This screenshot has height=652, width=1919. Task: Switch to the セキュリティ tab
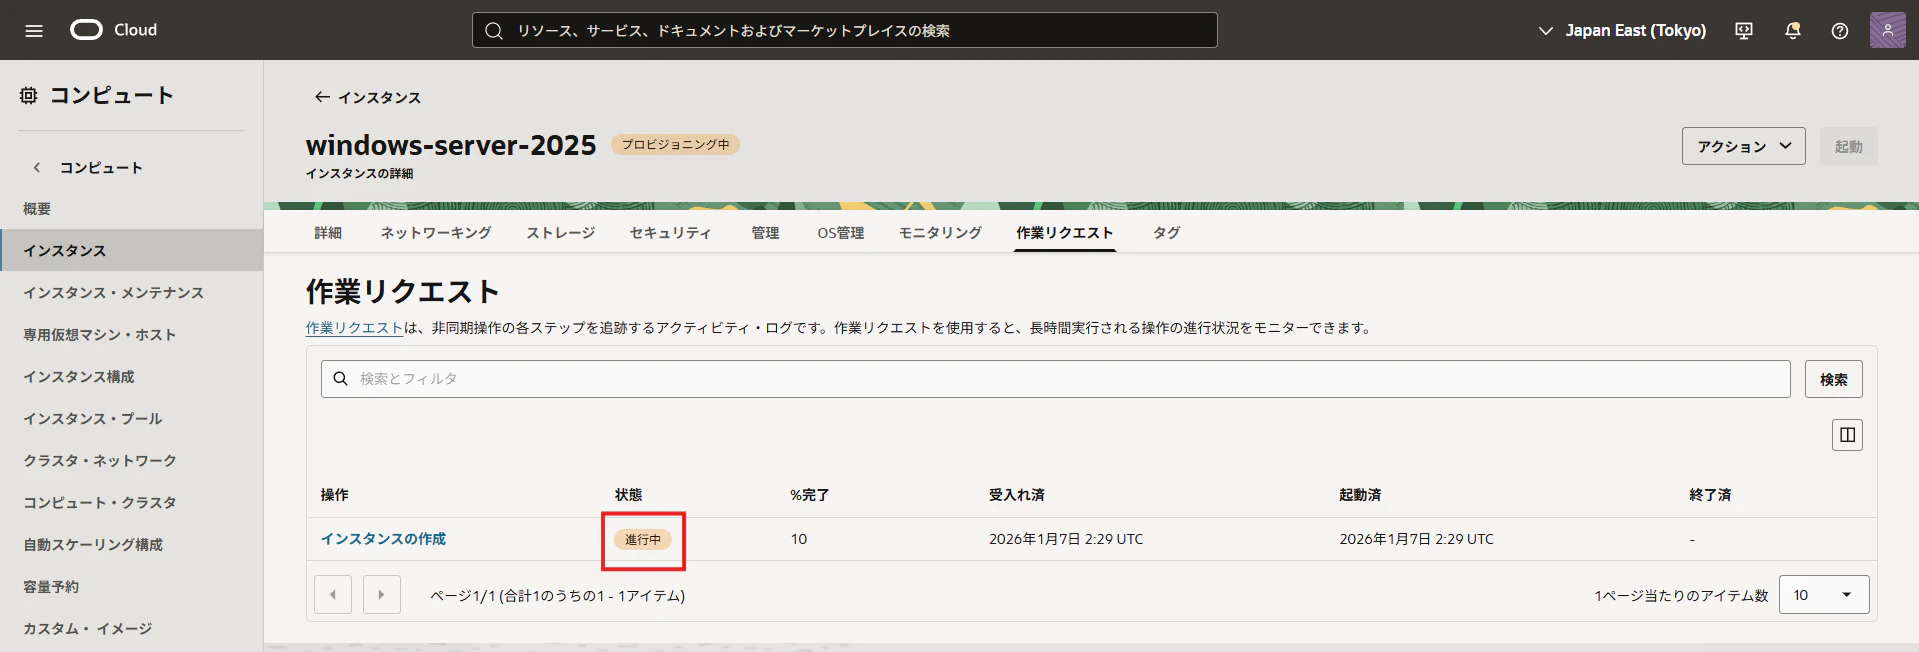pos(670,233)
